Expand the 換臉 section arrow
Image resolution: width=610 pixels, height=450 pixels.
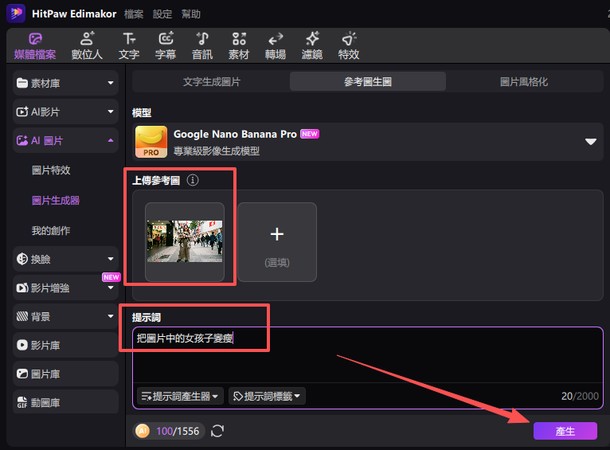(x=110, y=259)
